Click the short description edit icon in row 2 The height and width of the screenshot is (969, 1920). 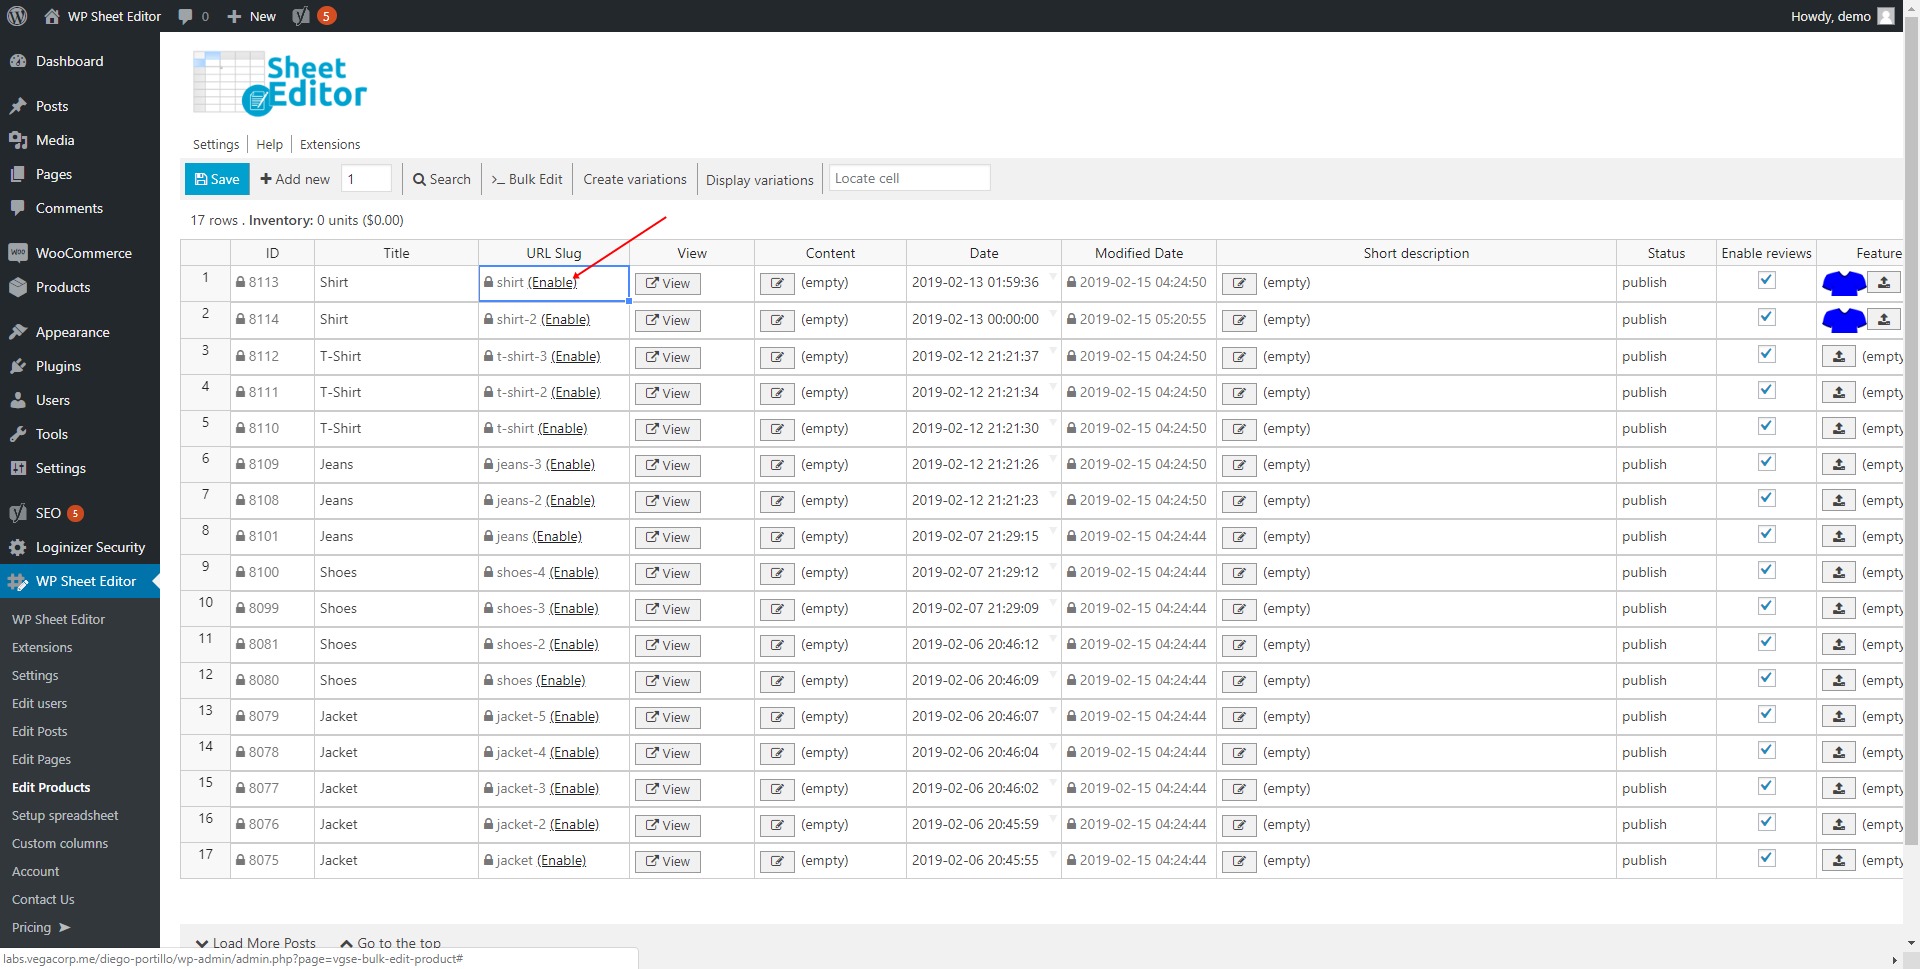pyautogui.click(x=1239, y=320)
